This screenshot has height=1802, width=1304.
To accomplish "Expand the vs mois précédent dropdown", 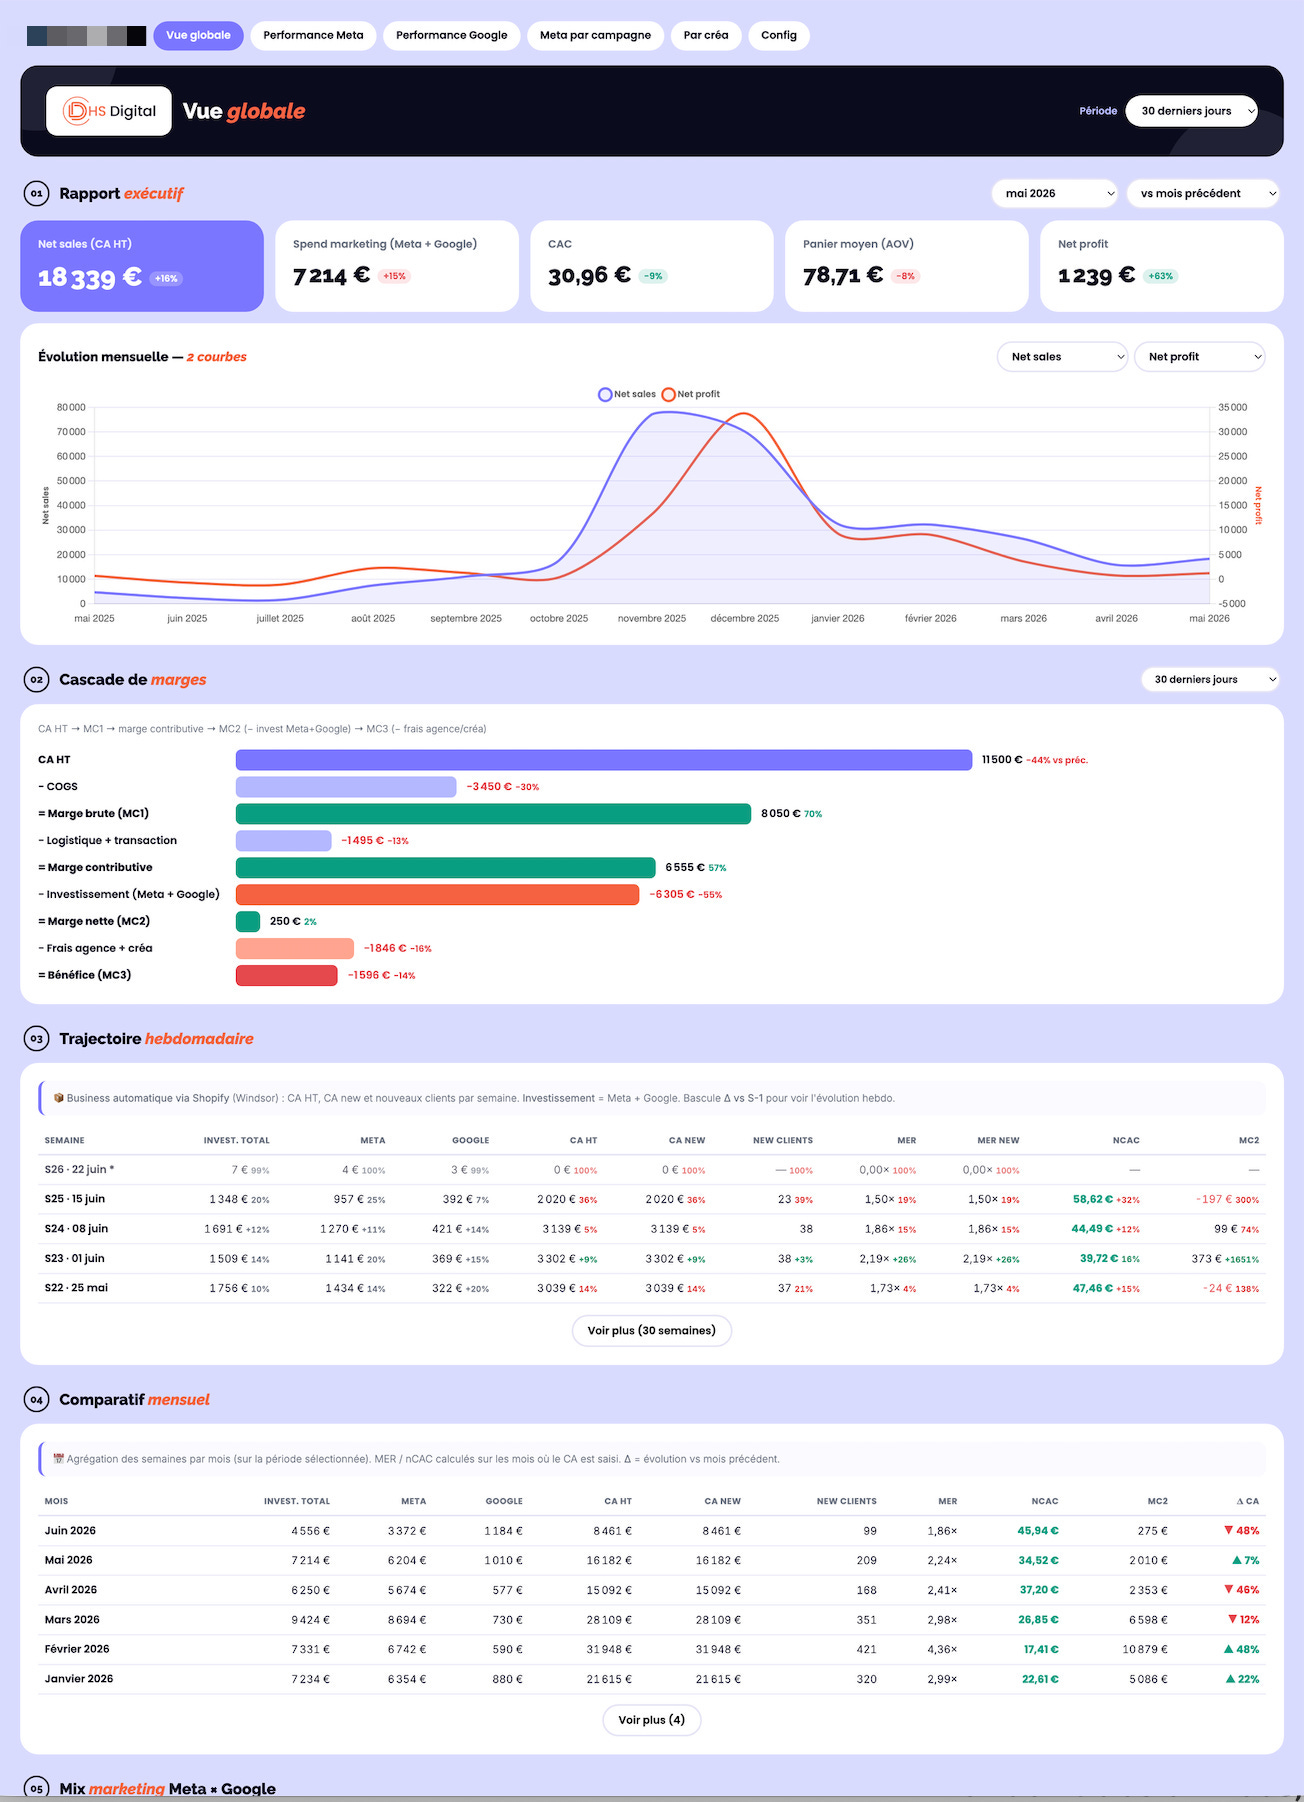I will pyautogui.click(x=1204, y=193).
